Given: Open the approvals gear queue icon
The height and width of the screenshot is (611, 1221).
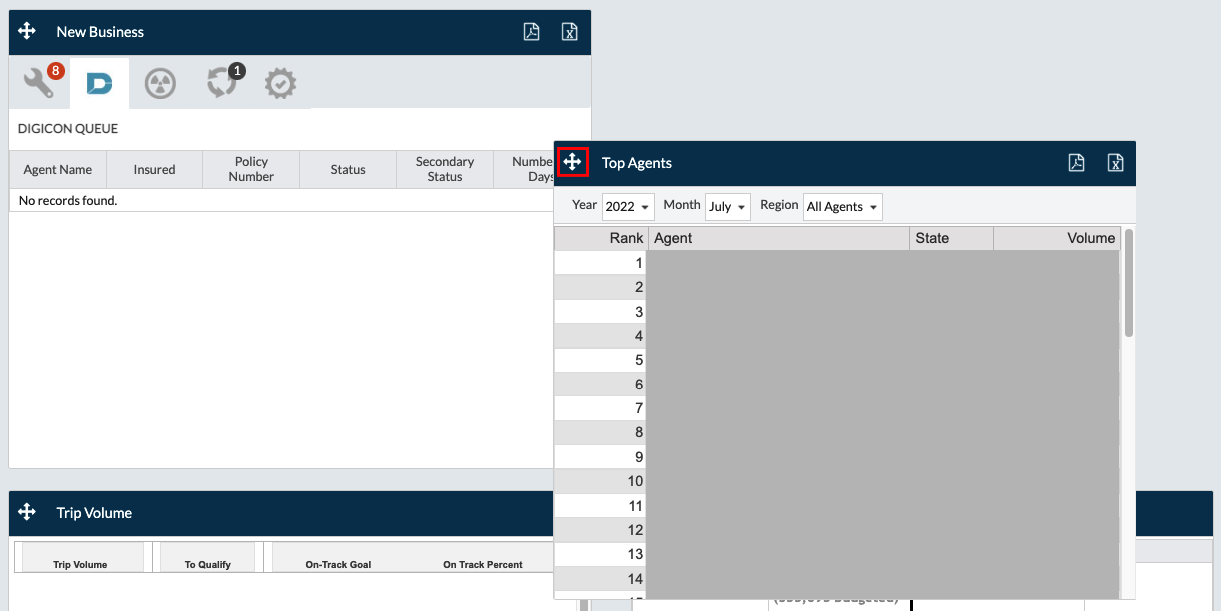Looking at the screenshot, I should click(280, 83).
